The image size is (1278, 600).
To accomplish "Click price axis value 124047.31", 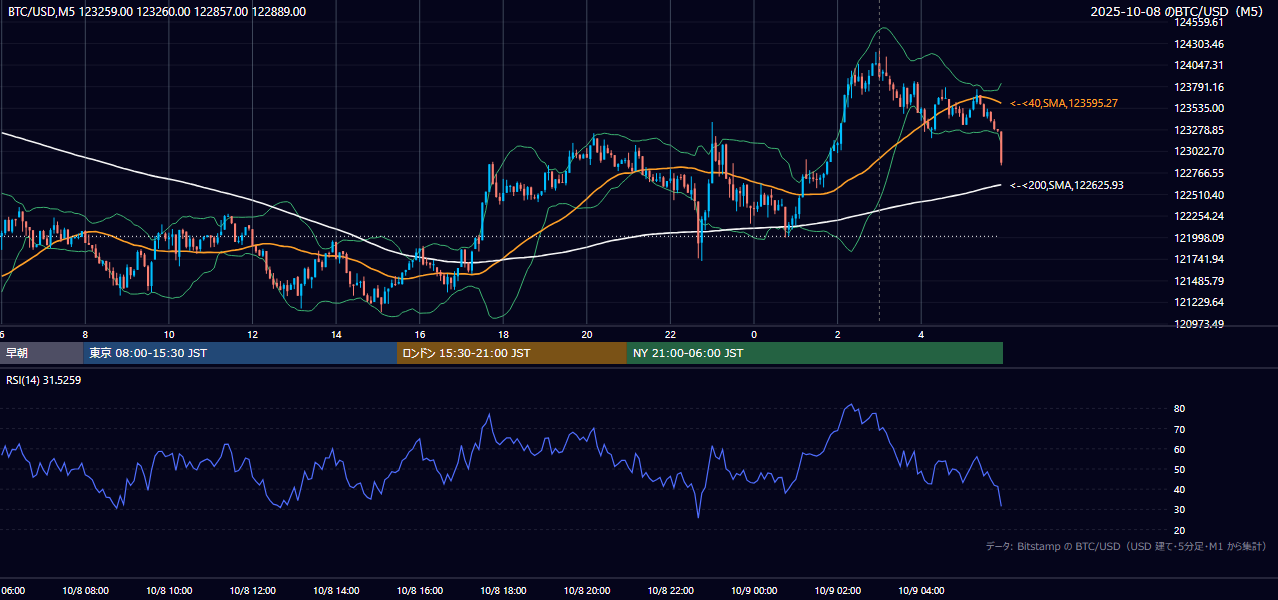I will [x=1199, y=65].
